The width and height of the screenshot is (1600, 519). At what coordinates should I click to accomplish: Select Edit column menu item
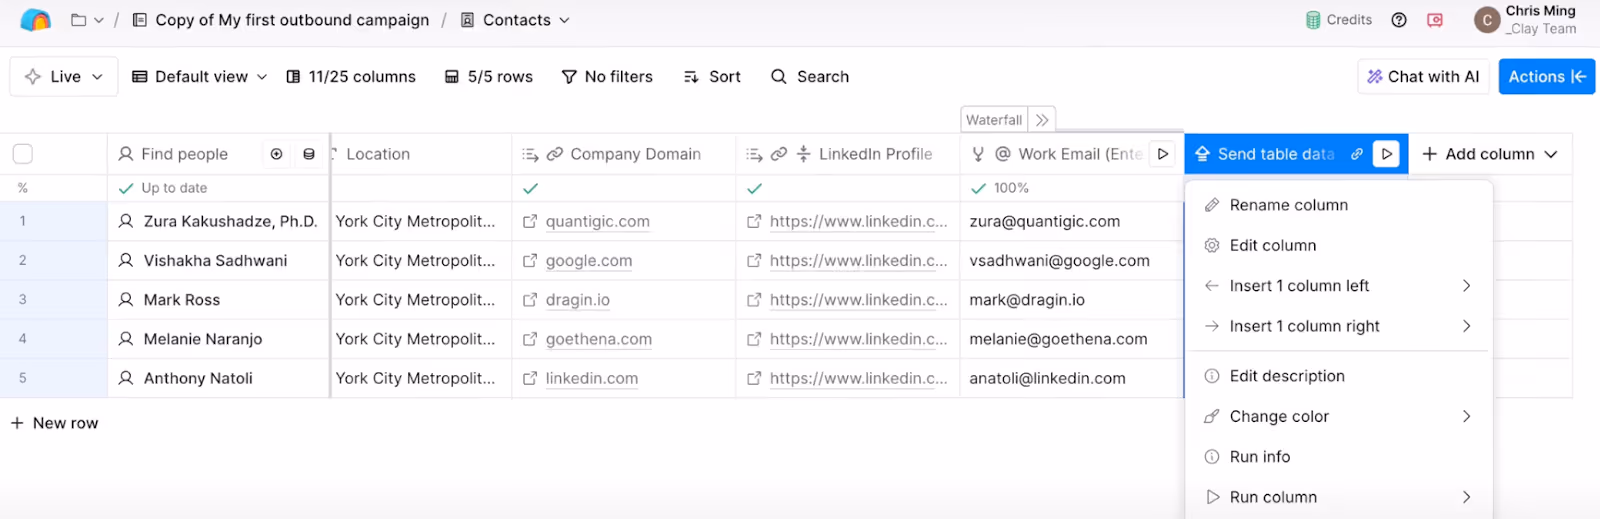[1338, 245]
